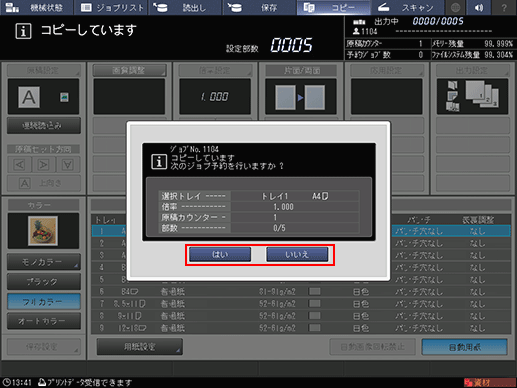Click the magnification 1.000 display
Image resolution: width=517 pixels, height=388 pixels.
pos(215,97)
